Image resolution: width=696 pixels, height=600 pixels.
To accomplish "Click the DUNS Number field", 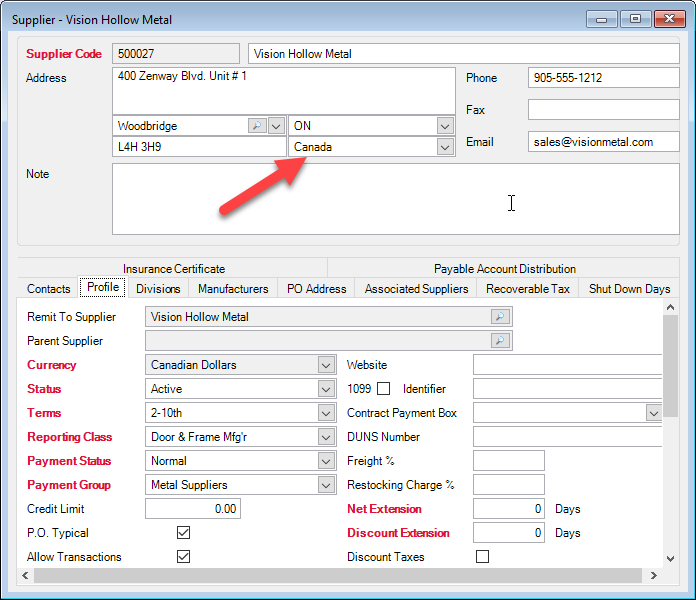I will tap(567, 437).
